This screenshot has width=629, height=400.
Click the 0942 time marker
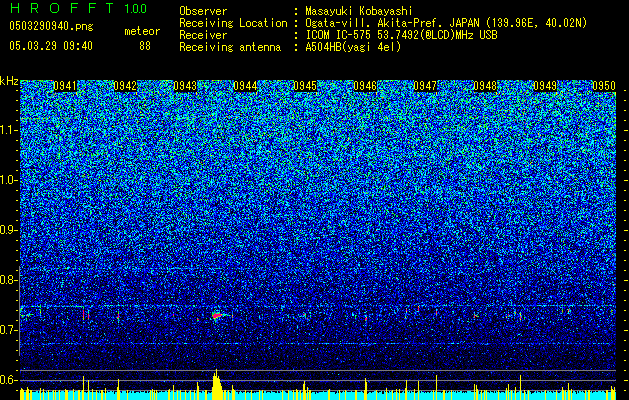[125, 86]
